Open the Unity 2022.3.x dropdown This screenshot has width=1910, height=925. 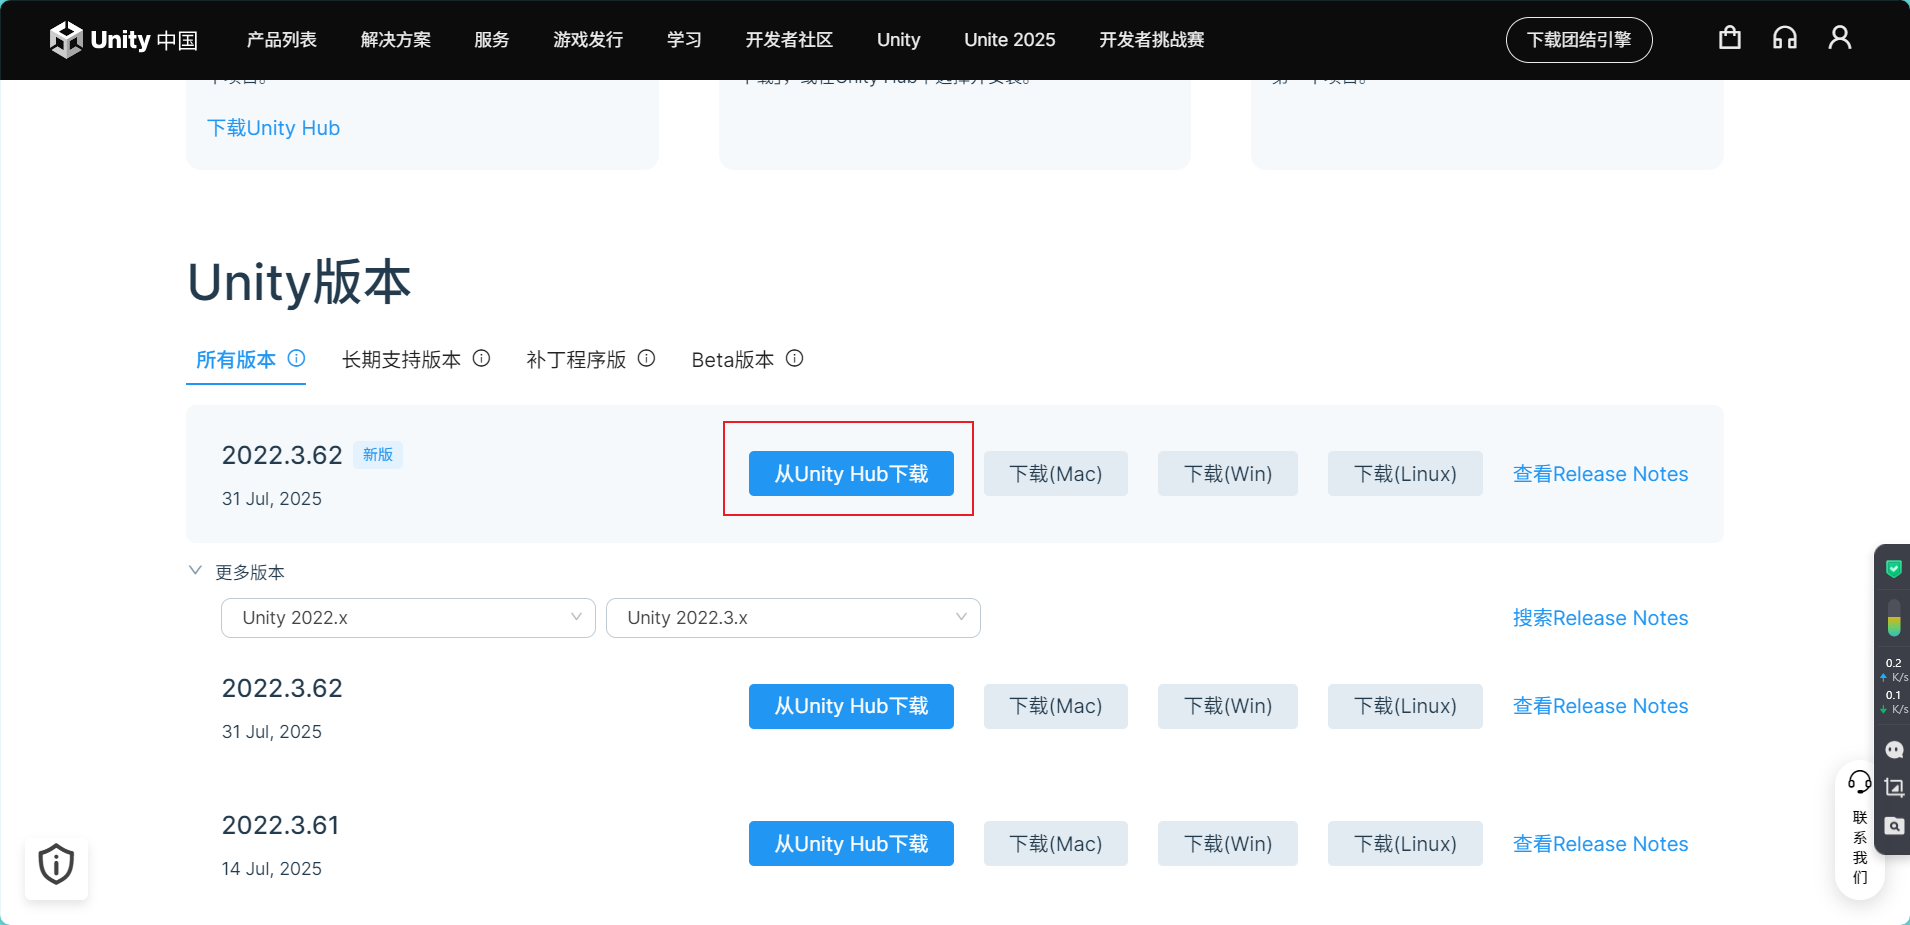pyautogui.click(x=793, y=618)
